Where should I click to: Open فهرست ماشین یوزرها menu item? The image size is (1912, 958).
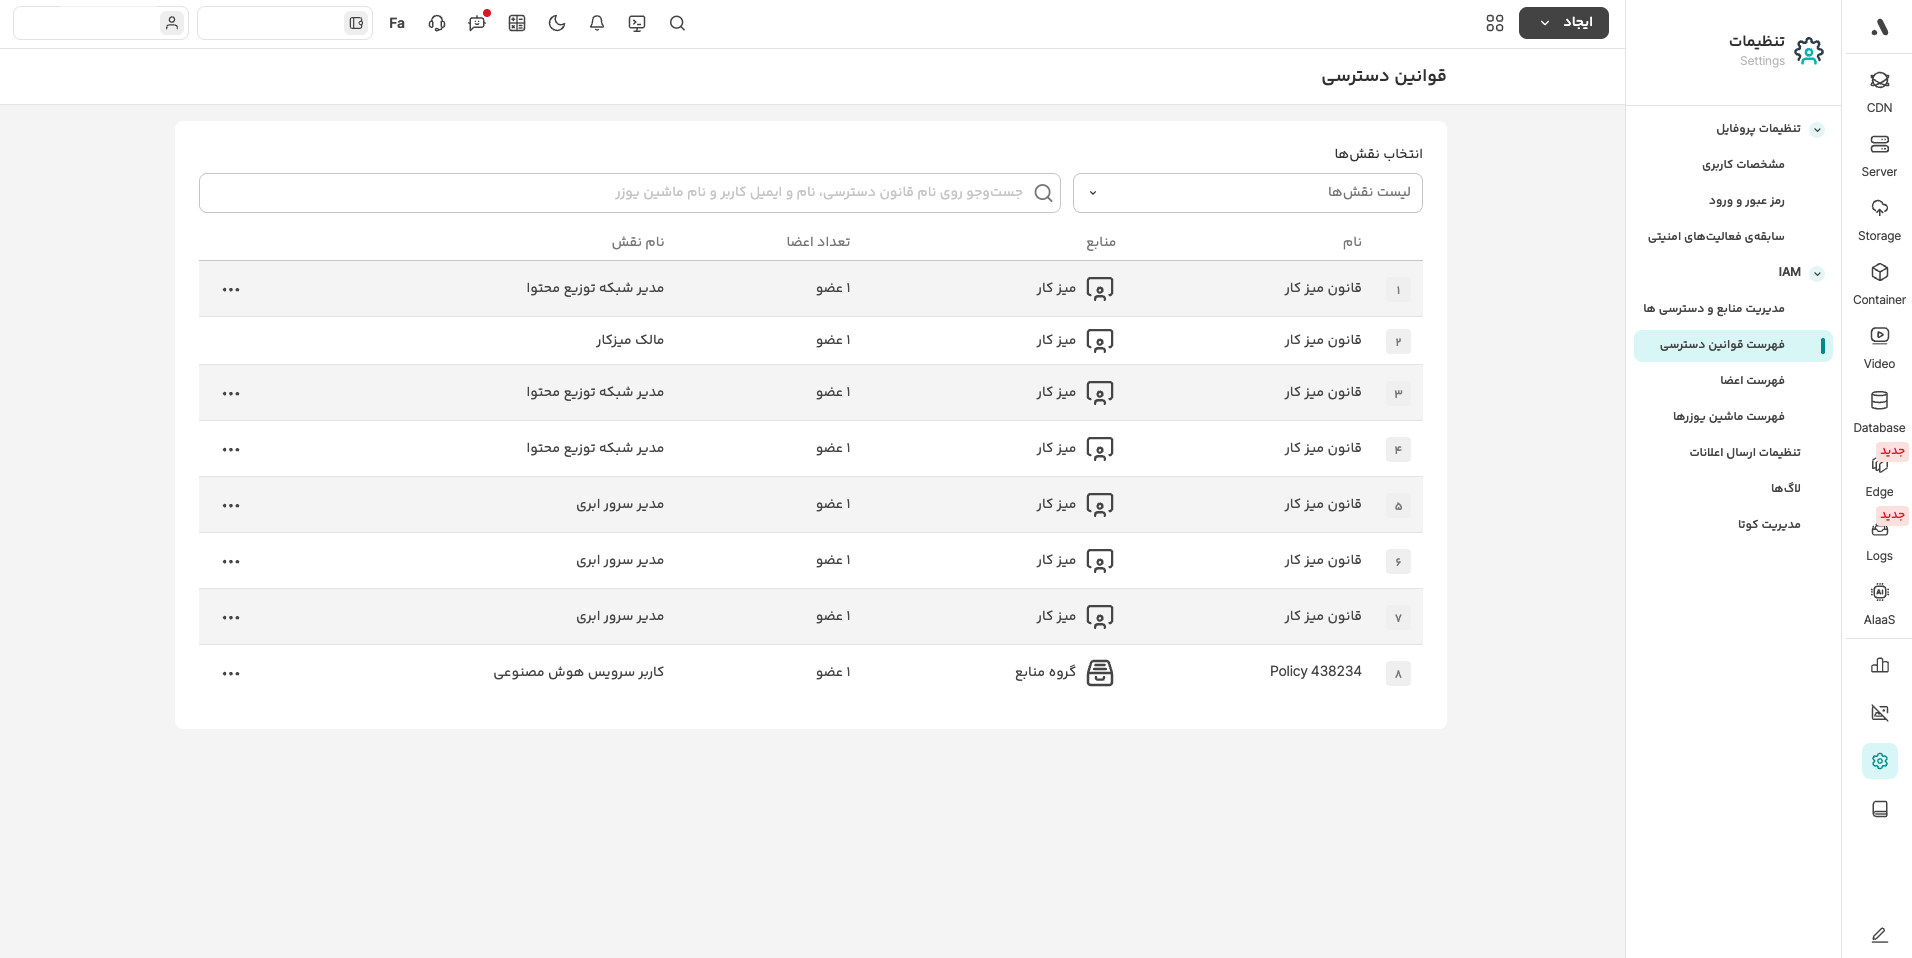(1728, 416)
